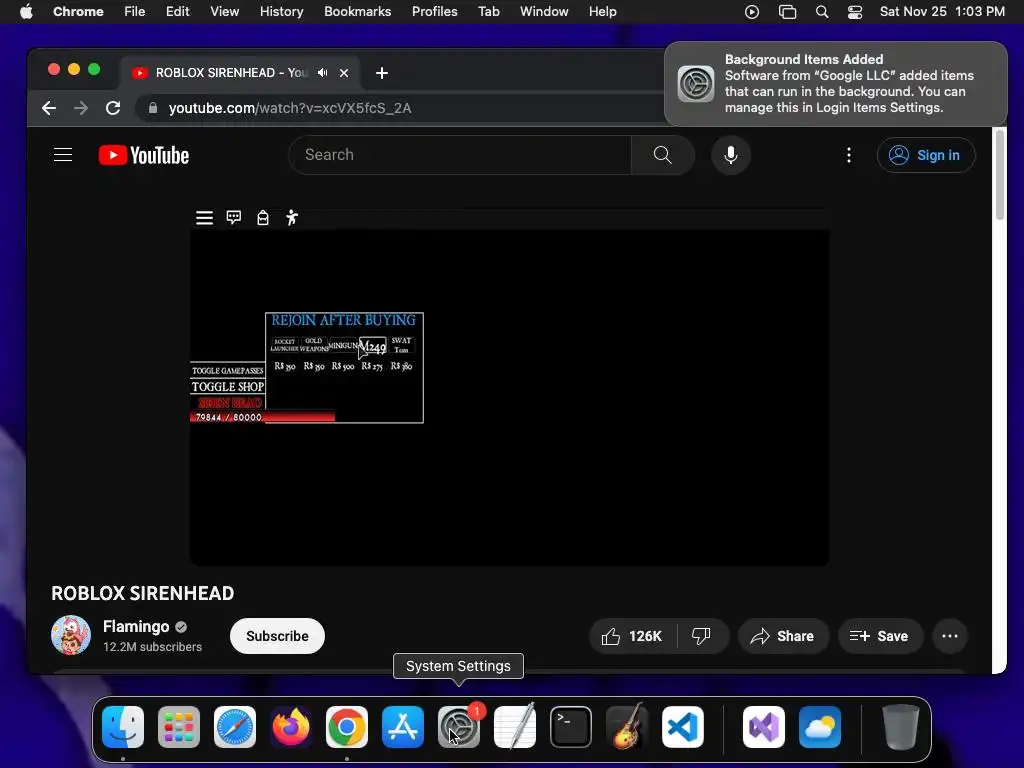
Task: Launch Firefox from the Dock
Action: tap(291, 727)
